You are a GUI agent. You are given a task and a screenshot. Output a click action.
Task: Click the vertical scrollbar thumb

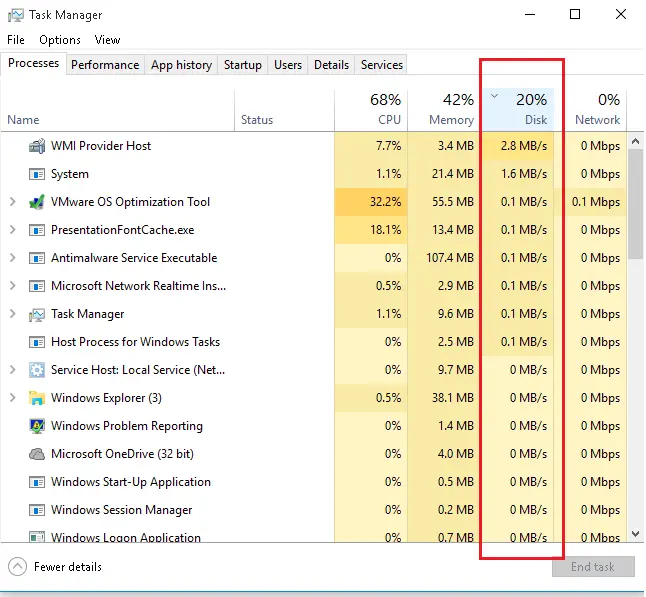pyautogui.click(x=636, y=204)
